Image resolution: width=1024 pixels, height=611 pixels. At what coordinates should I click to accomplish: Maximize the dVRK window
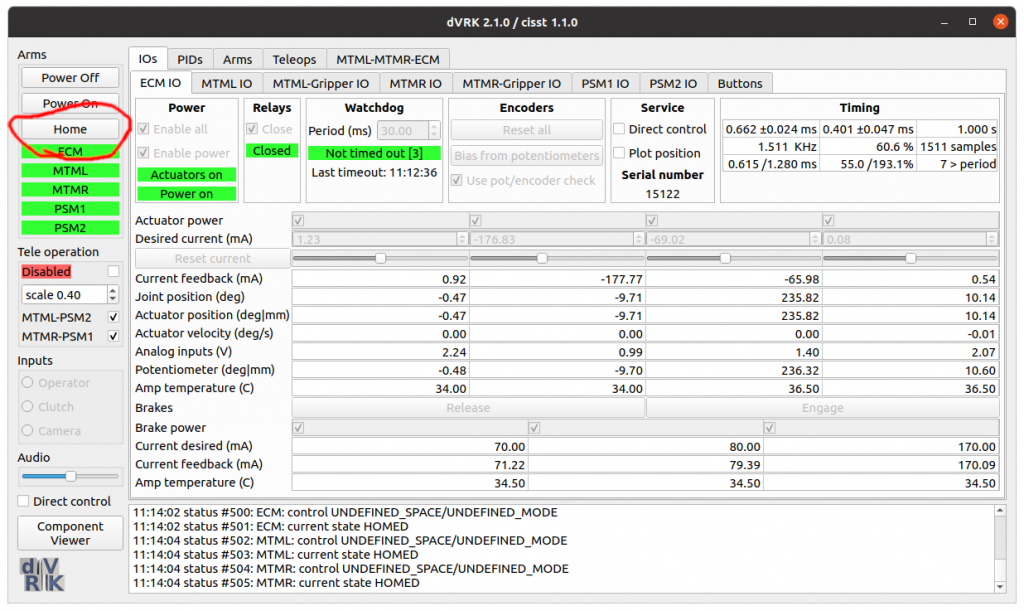(972, 22)
